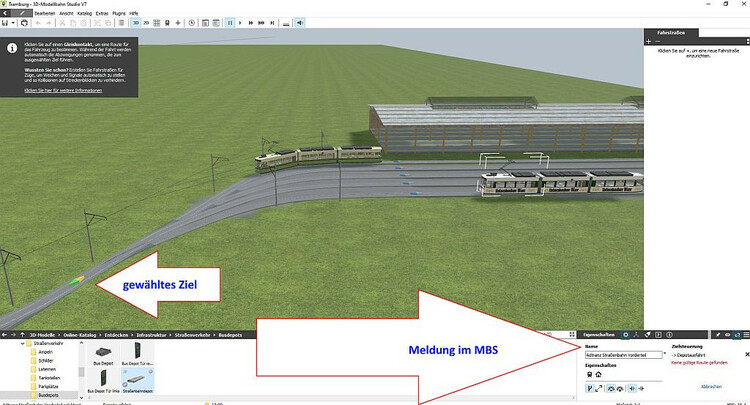Image resolution: width=750 pixels, height=405 pixels.
Task: Open the Extras menu
Action: (x=102, y=13)
